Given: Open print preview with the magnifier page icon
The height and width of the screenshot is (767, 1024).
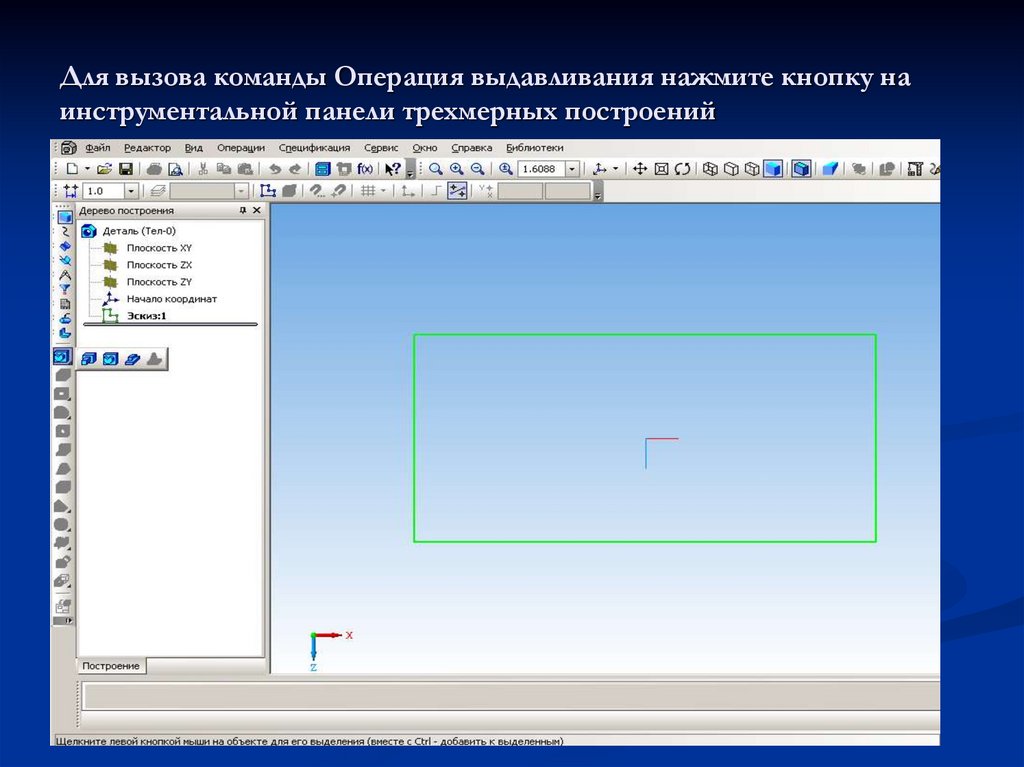Looking at the screenshot, I should click(175, 169).
